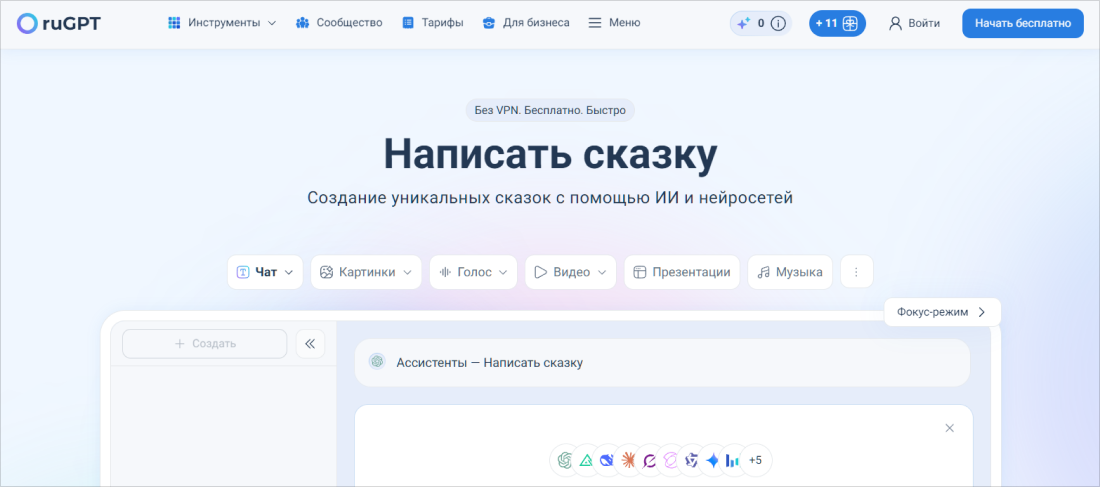Image resolution: width=1100 pixels, height=487 pixels.
Task: Enable Фокус-режим
Action: pyautogui.click(x=941, y=312)
